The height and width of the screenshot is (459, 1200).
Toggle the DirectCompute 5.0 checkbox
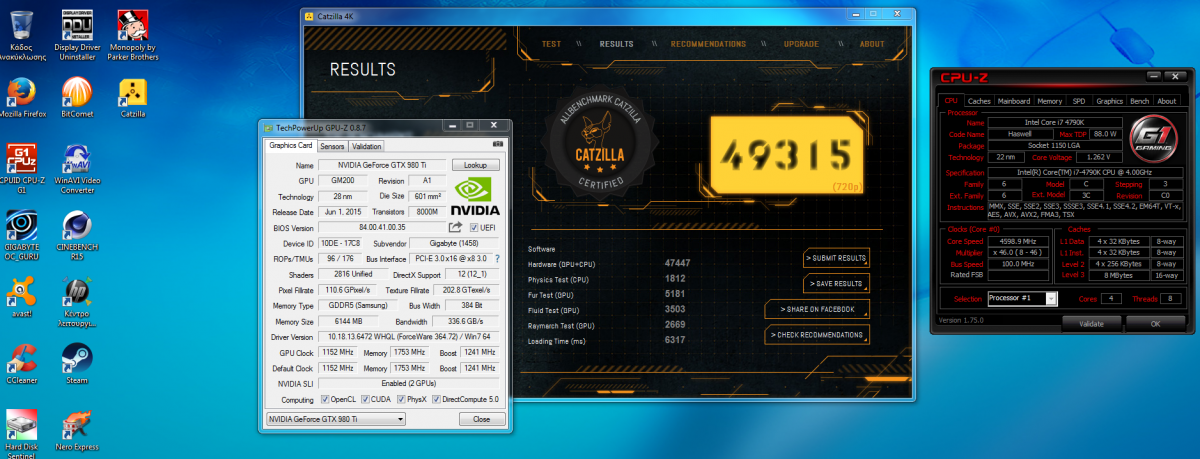436,399
